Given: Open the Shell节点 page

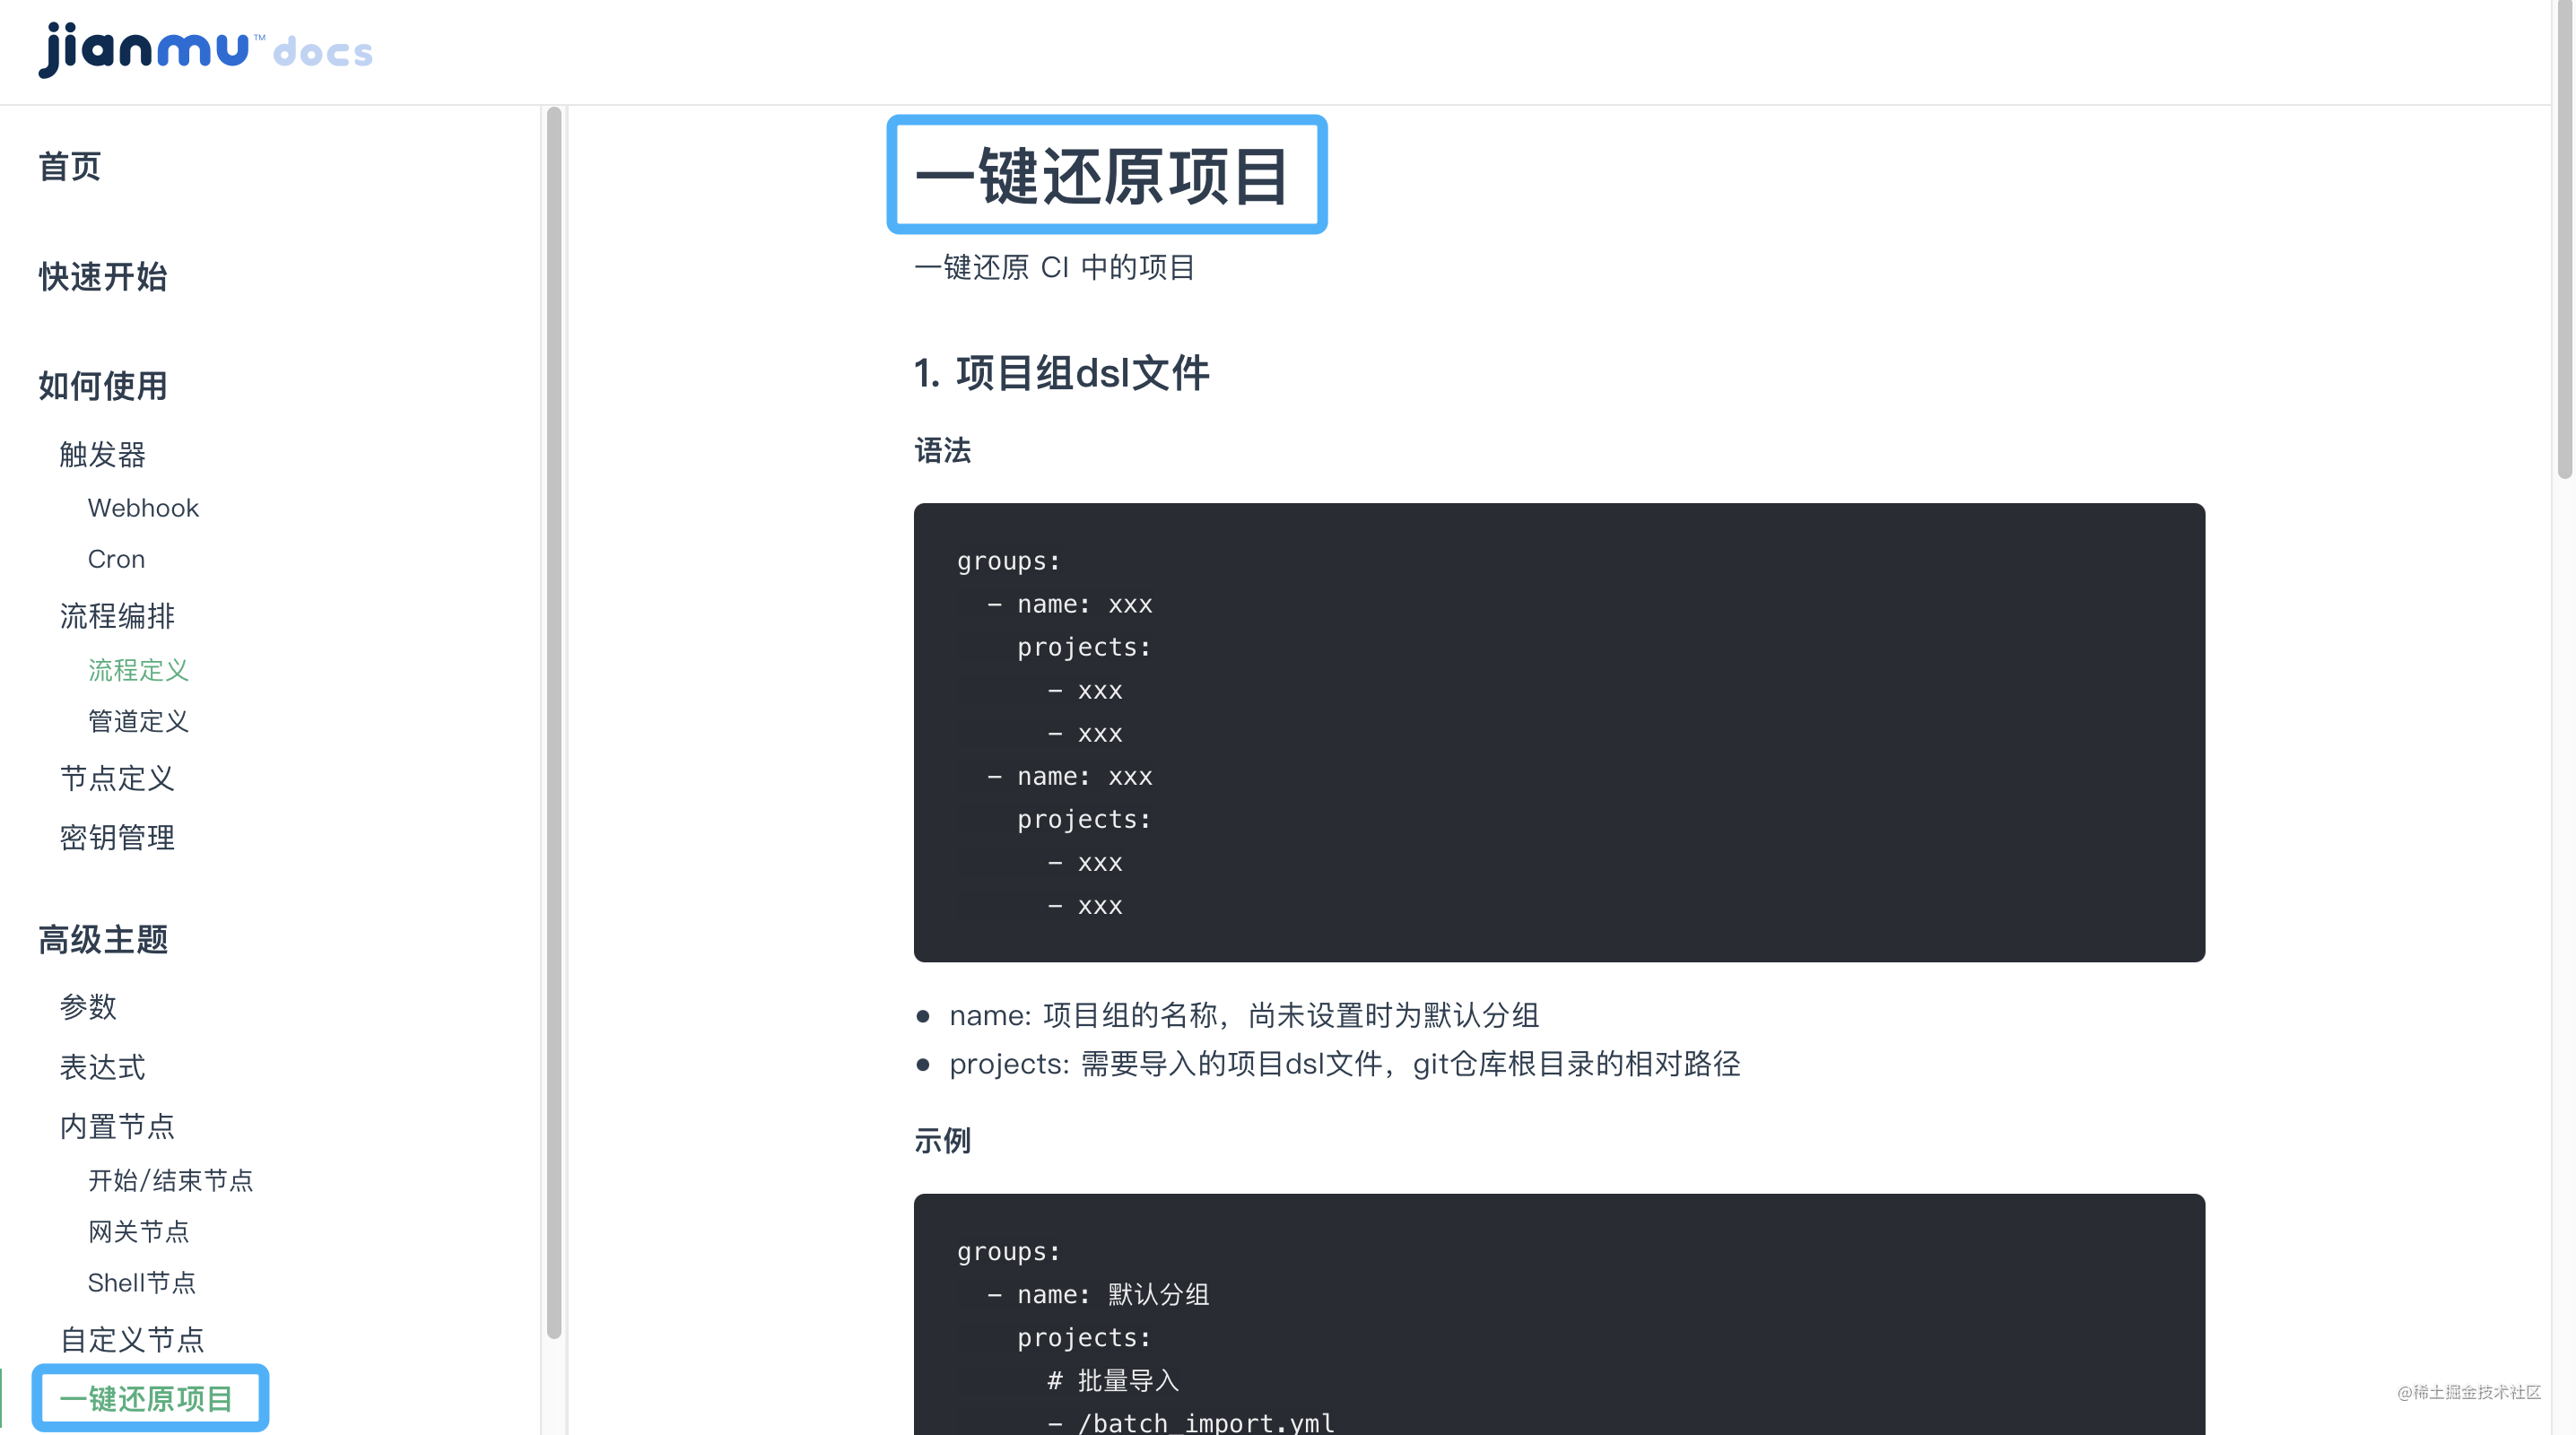Looking at the screenshot, I should 142,1283.
